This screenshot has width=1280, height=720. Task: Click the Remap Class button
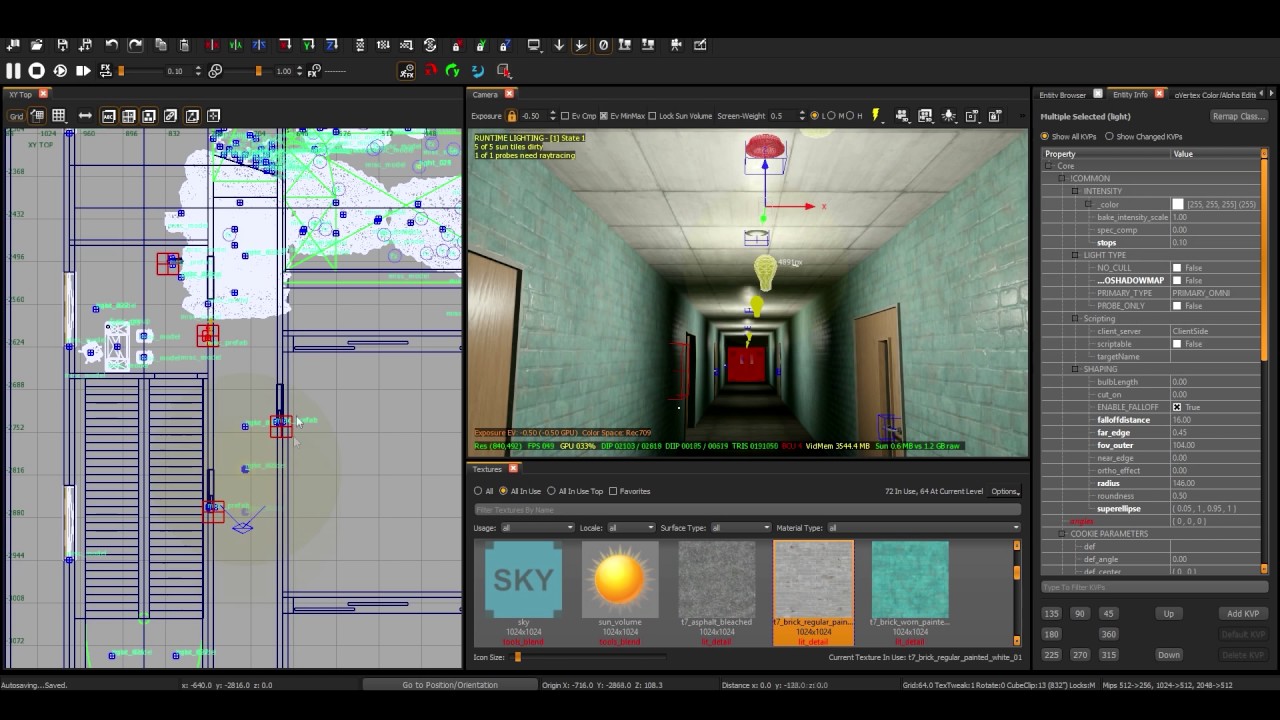pyautogui.click(x=1238, y=117)
